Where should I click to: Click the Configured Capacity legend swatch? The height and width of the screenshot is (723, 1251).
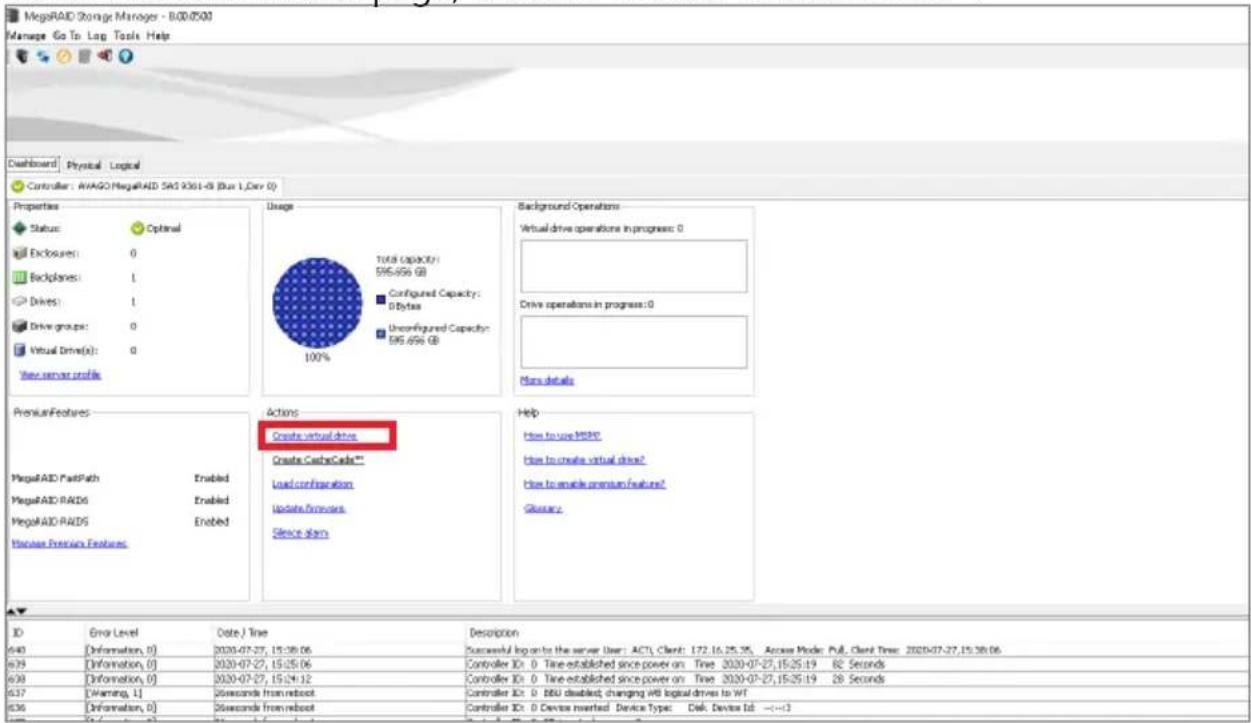pos(381,298)
